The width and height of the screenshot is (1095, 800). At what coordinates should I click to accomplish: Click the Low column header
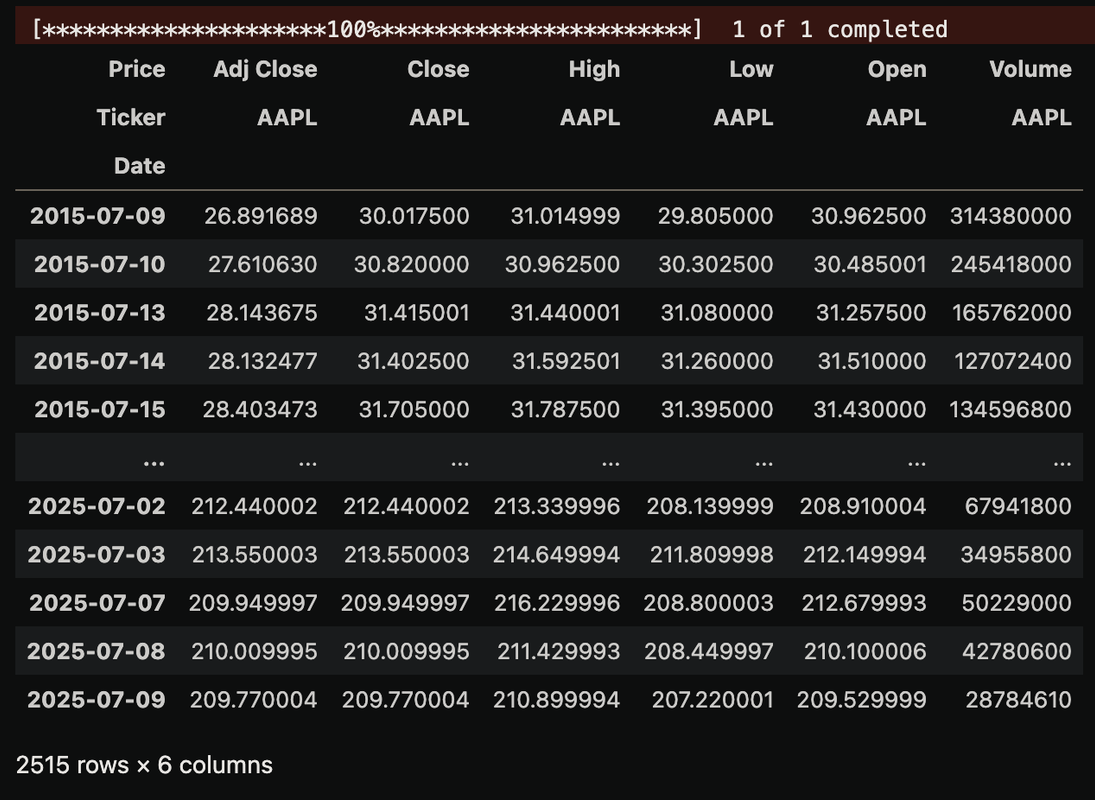click(x=751, y=69)
